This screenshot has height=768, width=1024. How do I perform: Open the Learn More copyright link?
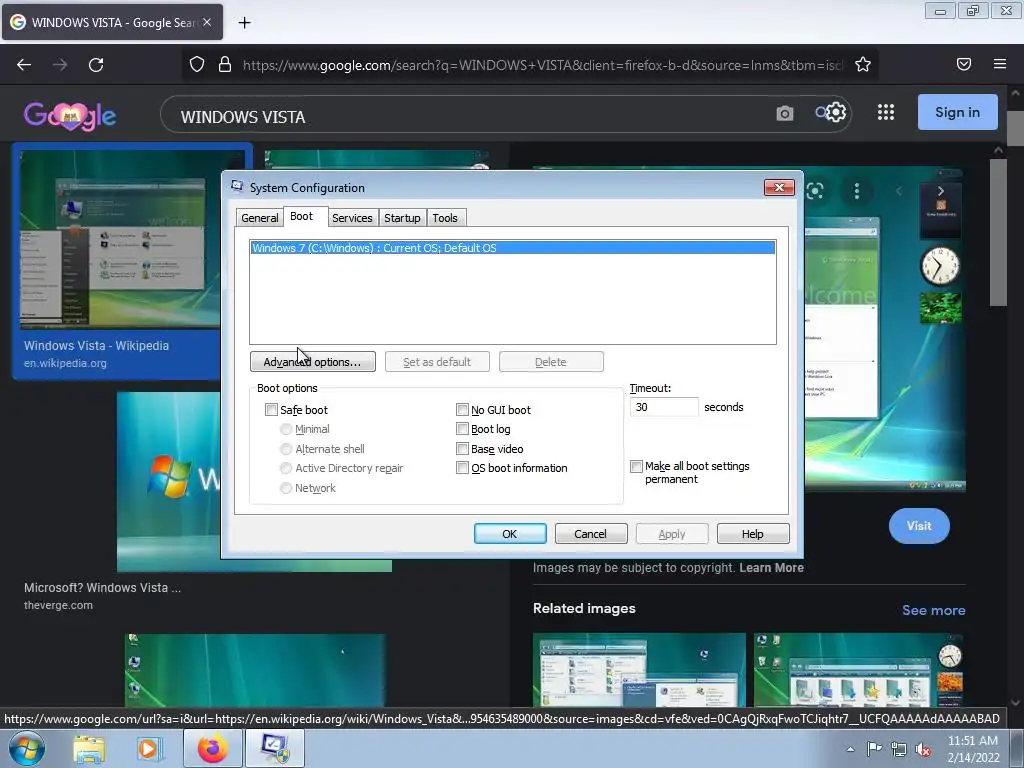point(771,568)
